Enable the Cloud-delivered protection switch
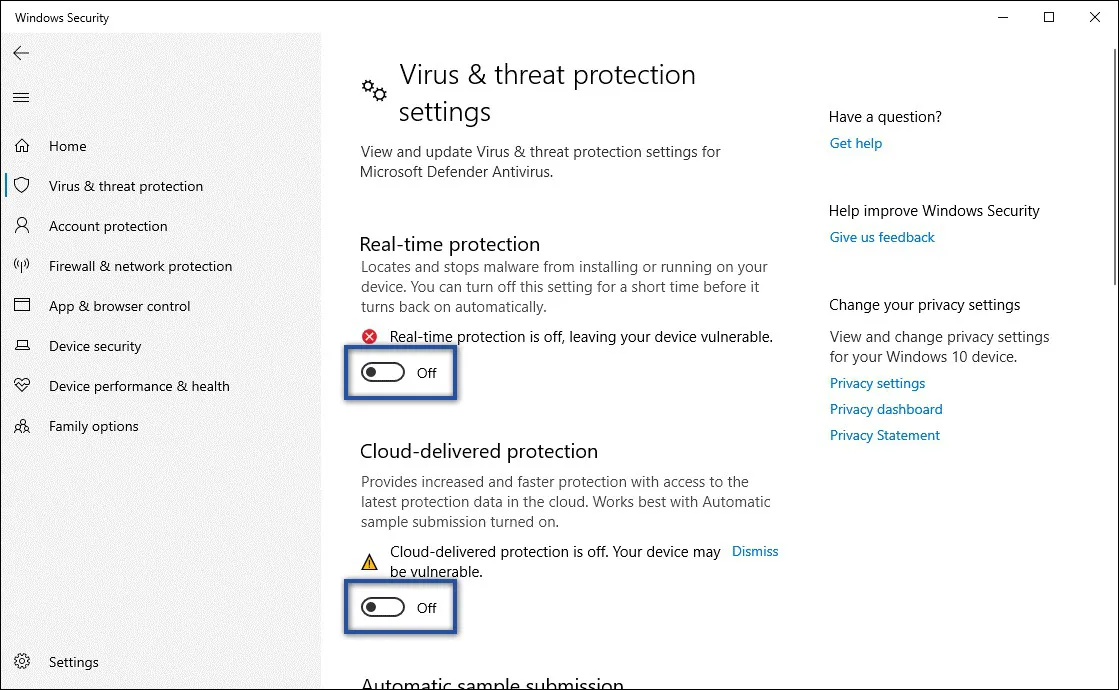 click(383, 608)
